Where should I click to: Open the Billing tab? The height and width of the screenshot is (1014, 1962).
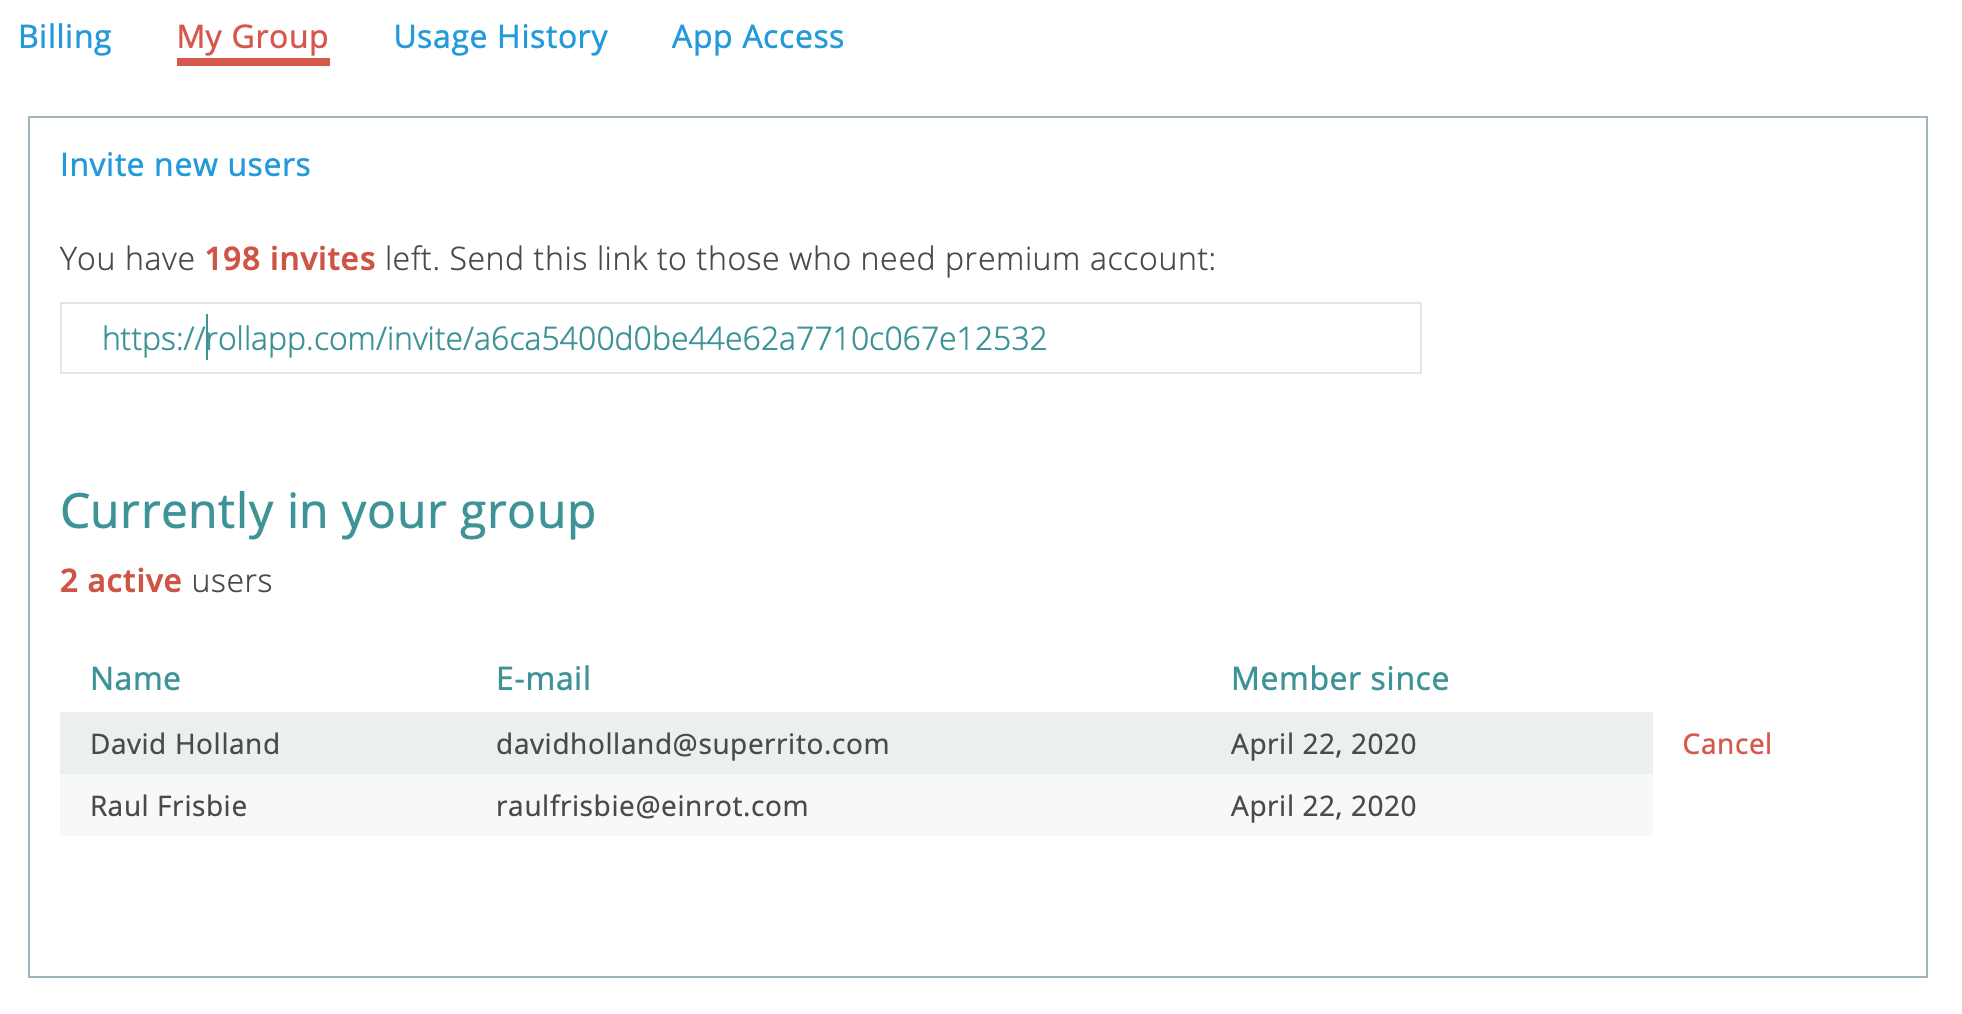[65, 37]
